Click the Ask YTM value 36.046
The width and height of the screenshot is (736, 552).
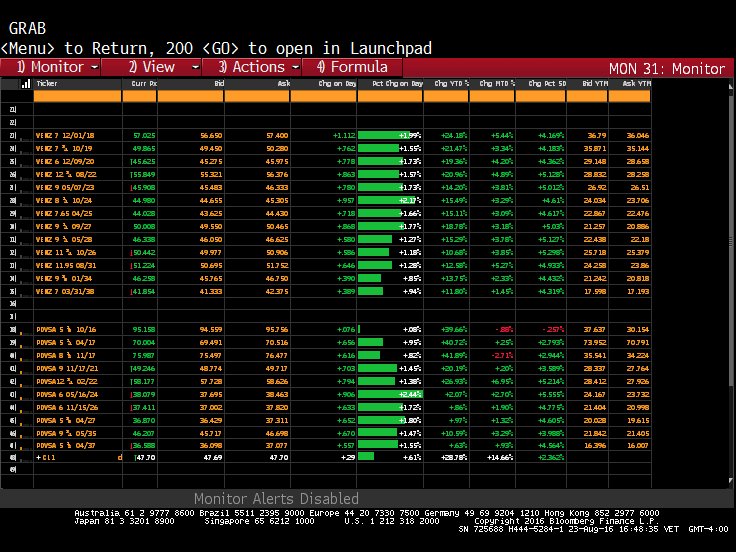click(638, 136)
